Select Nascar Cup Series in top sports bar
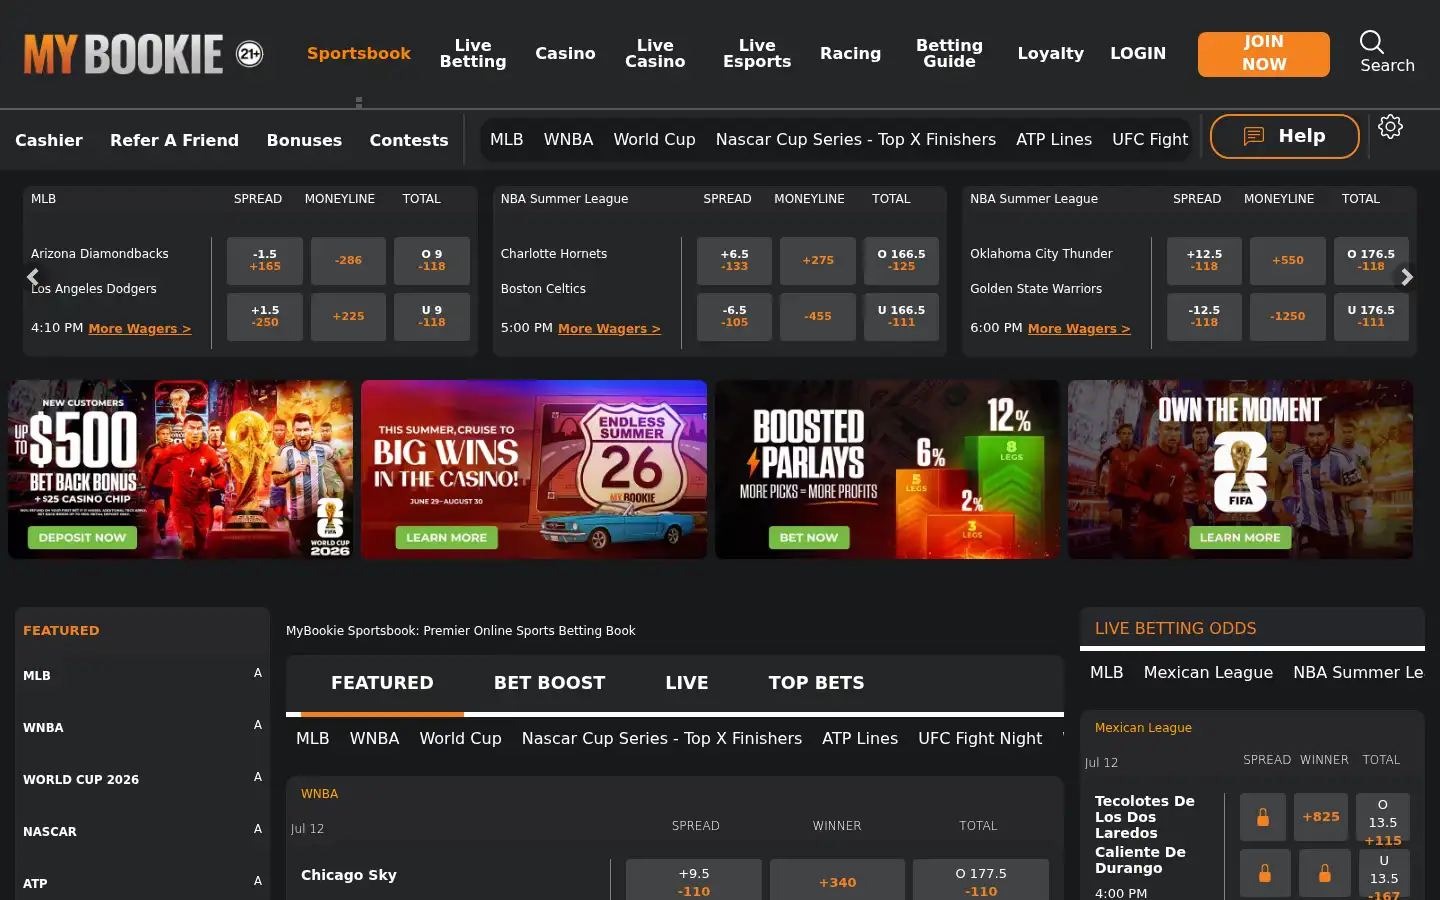The image size is (1440, 900). click(x=855, y=139)
